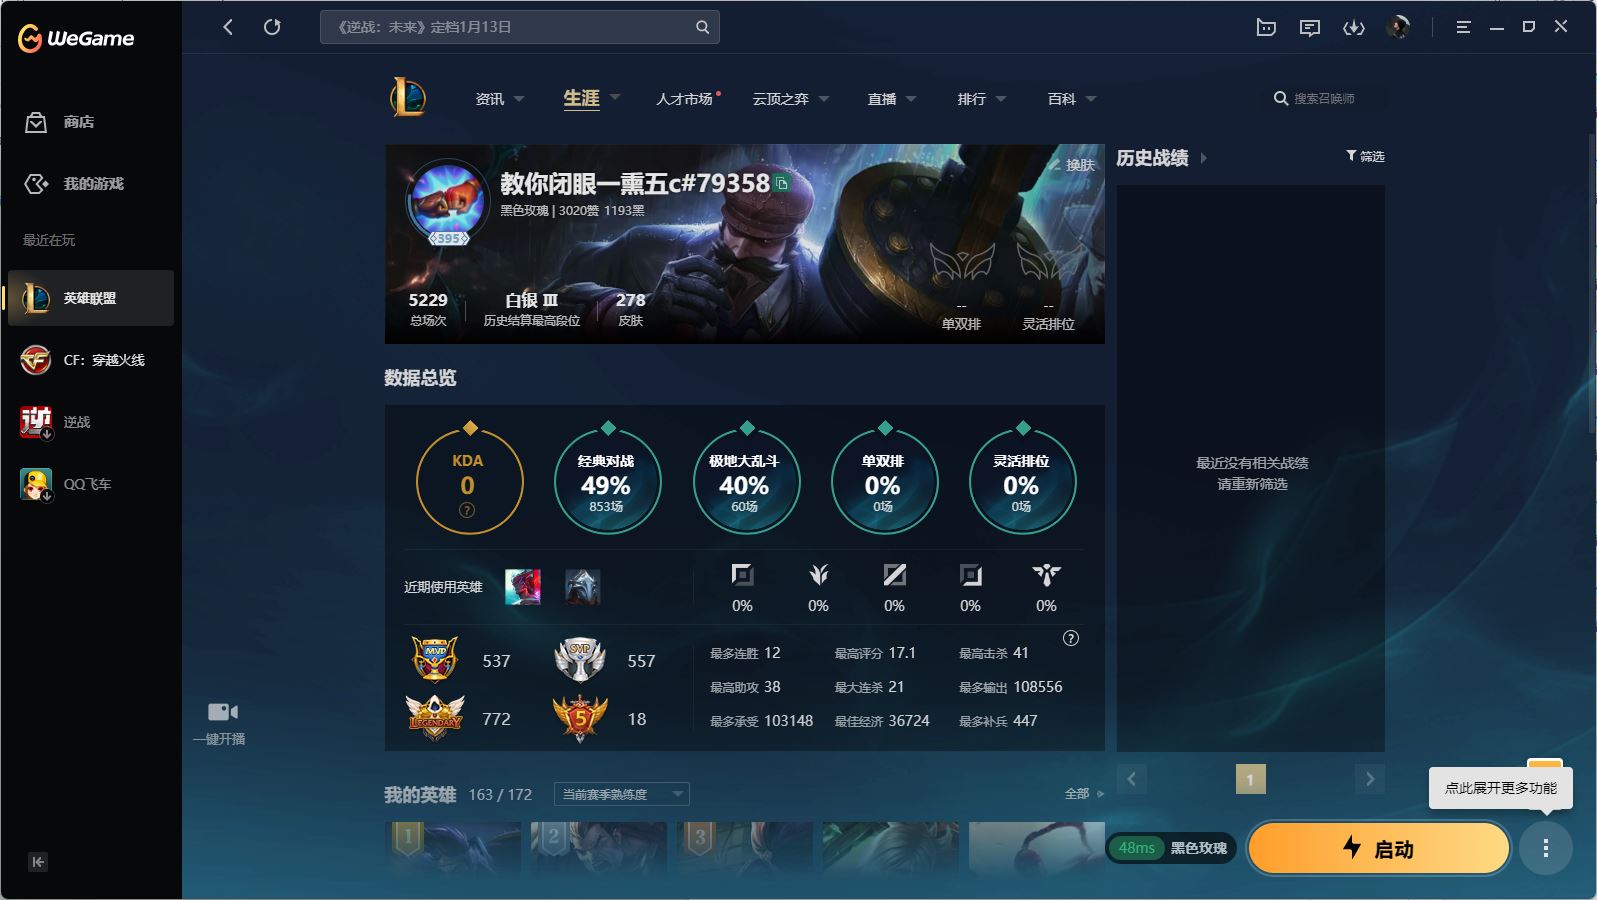Screen dimensions: 1597x900
Task: Open the 当前赛季熟练度 combo box
Action: tap(621, 794)
